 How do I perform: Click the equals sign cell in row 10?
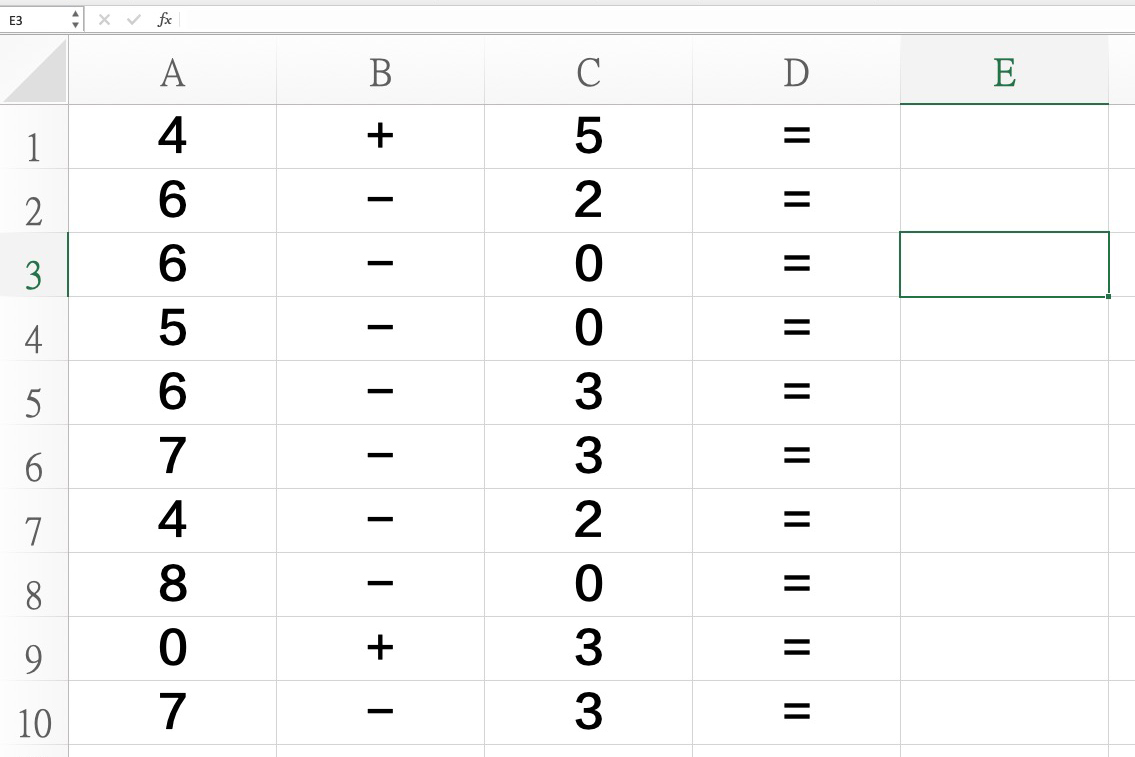(796, 713)
